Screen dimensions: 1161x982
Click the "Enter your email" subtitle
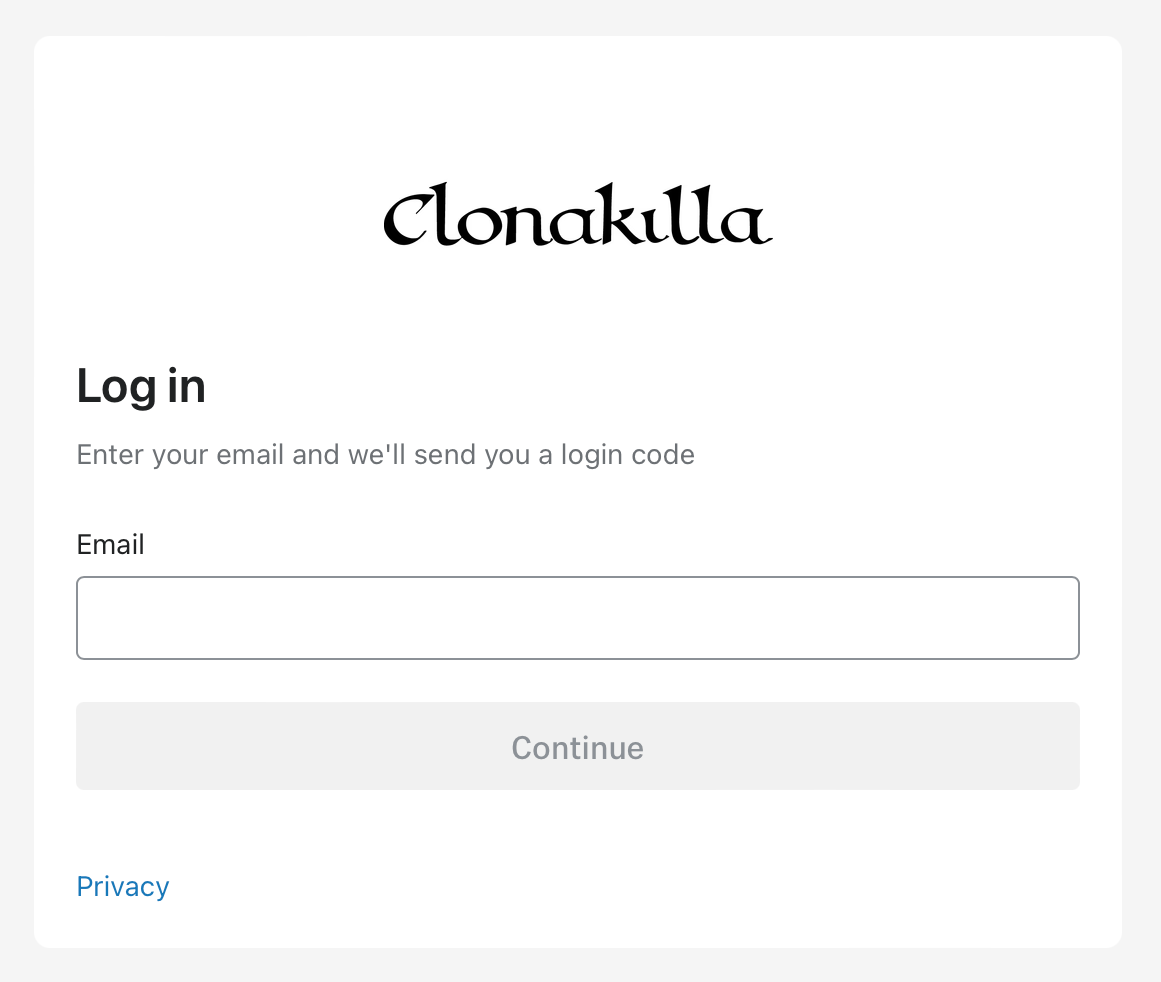[x=385, y=456]
